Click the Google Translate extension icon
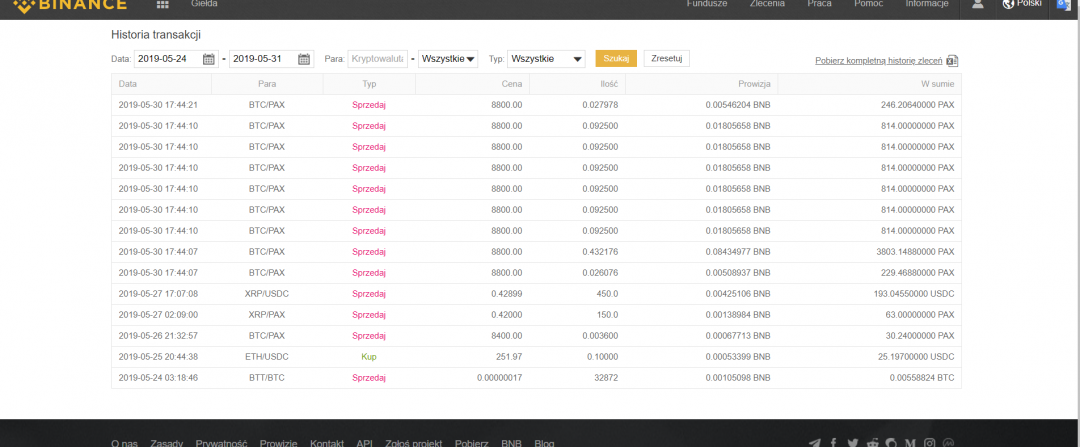Screen dimensions: 1080x447 pyautogui.click(x=1064, y=5)
